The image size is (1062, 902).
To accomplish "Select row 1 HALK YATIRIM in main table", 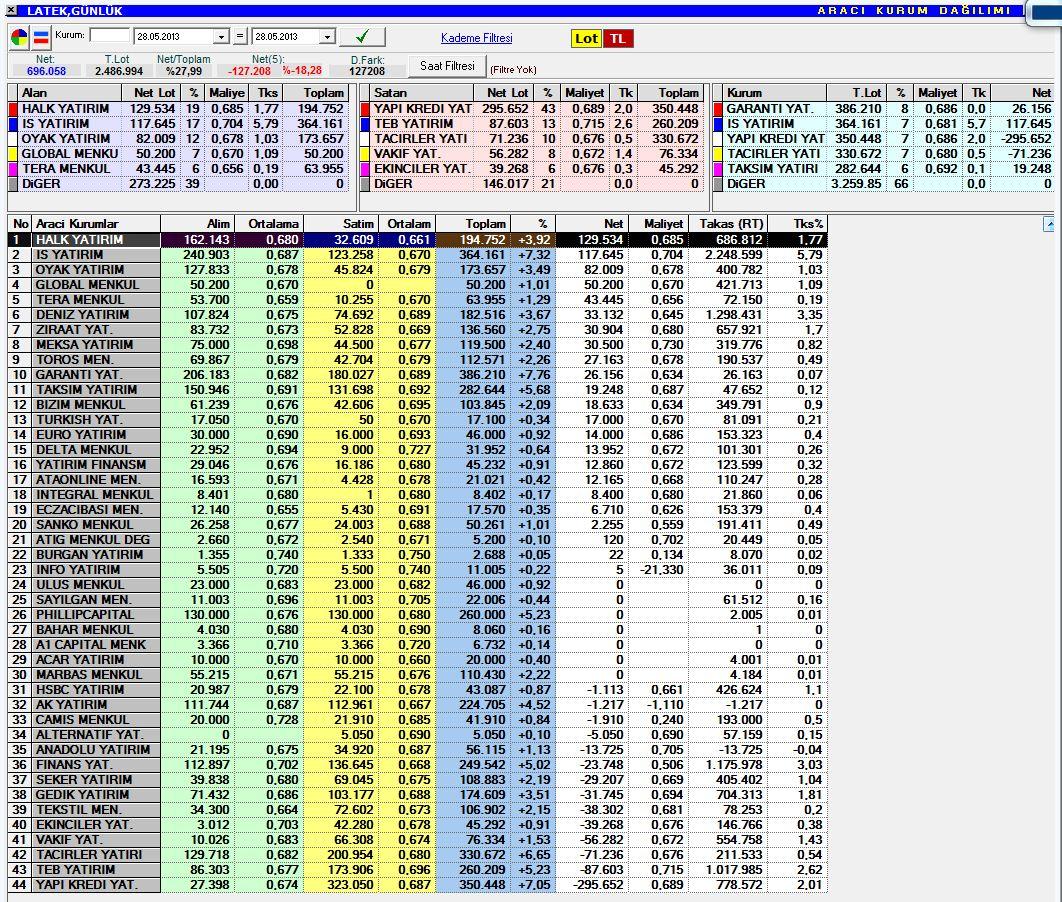I will pos(417,240).
